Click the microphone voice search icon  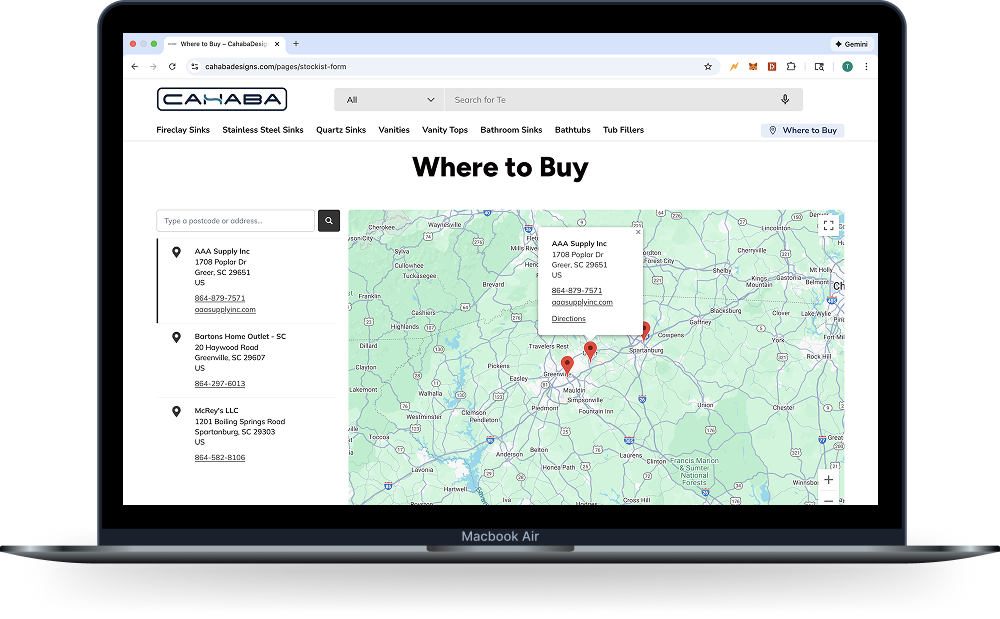tap(785, 100)
